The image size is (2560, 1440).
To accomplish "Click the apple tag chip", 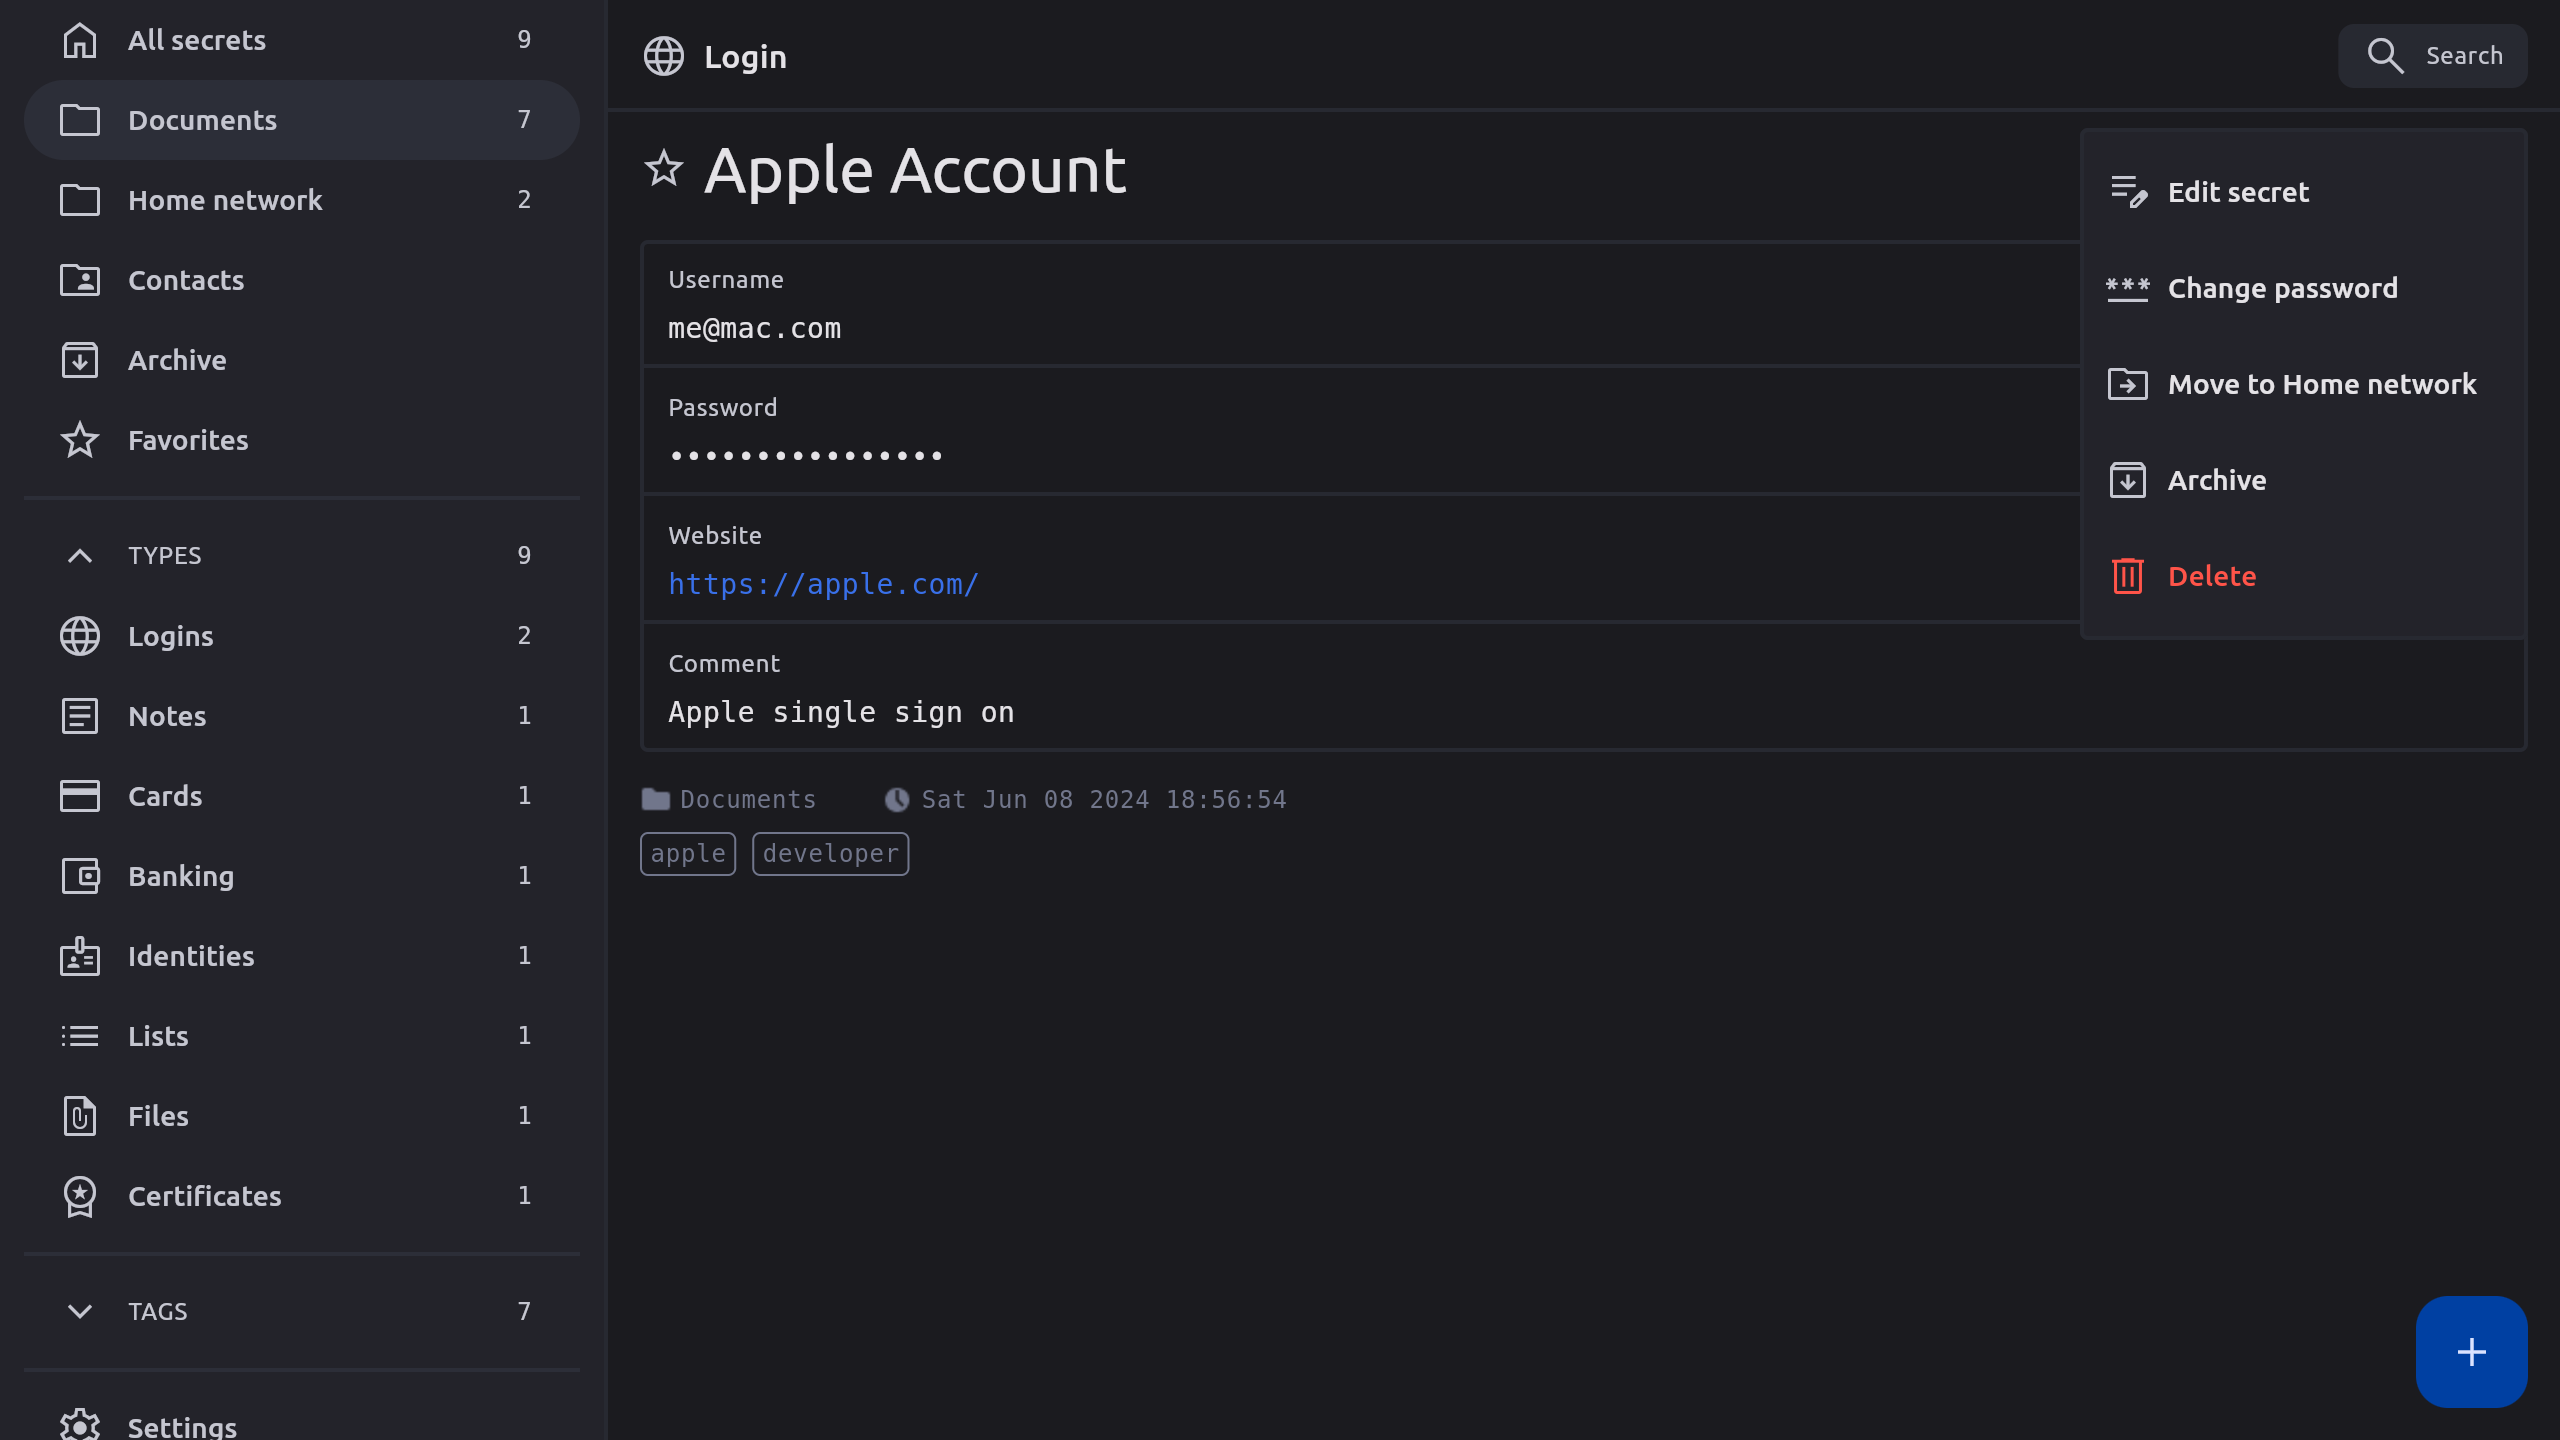I will pos(688,854).
